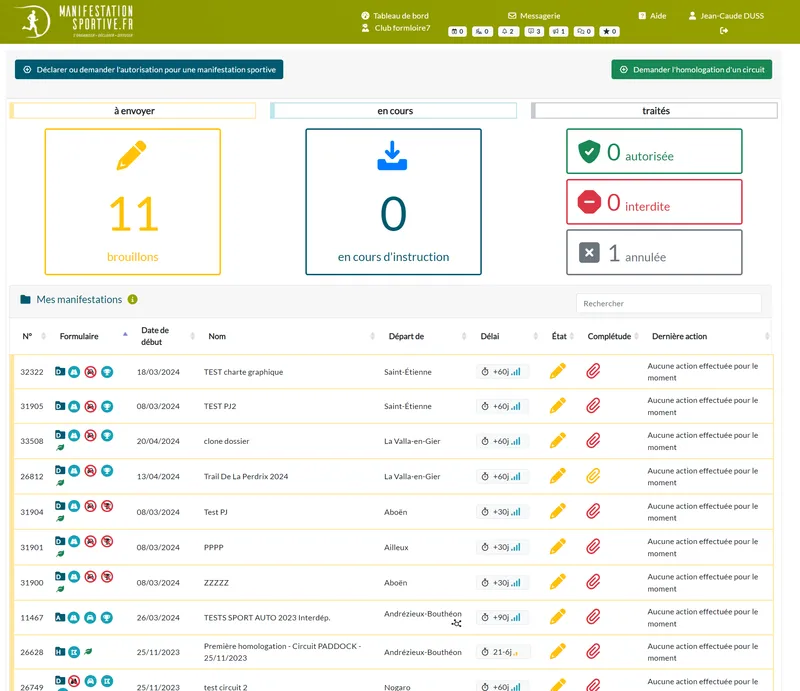The width and height of the screenshot is (800, 691).
Task: Click the number 31900 cell
Action: [32, 582]
